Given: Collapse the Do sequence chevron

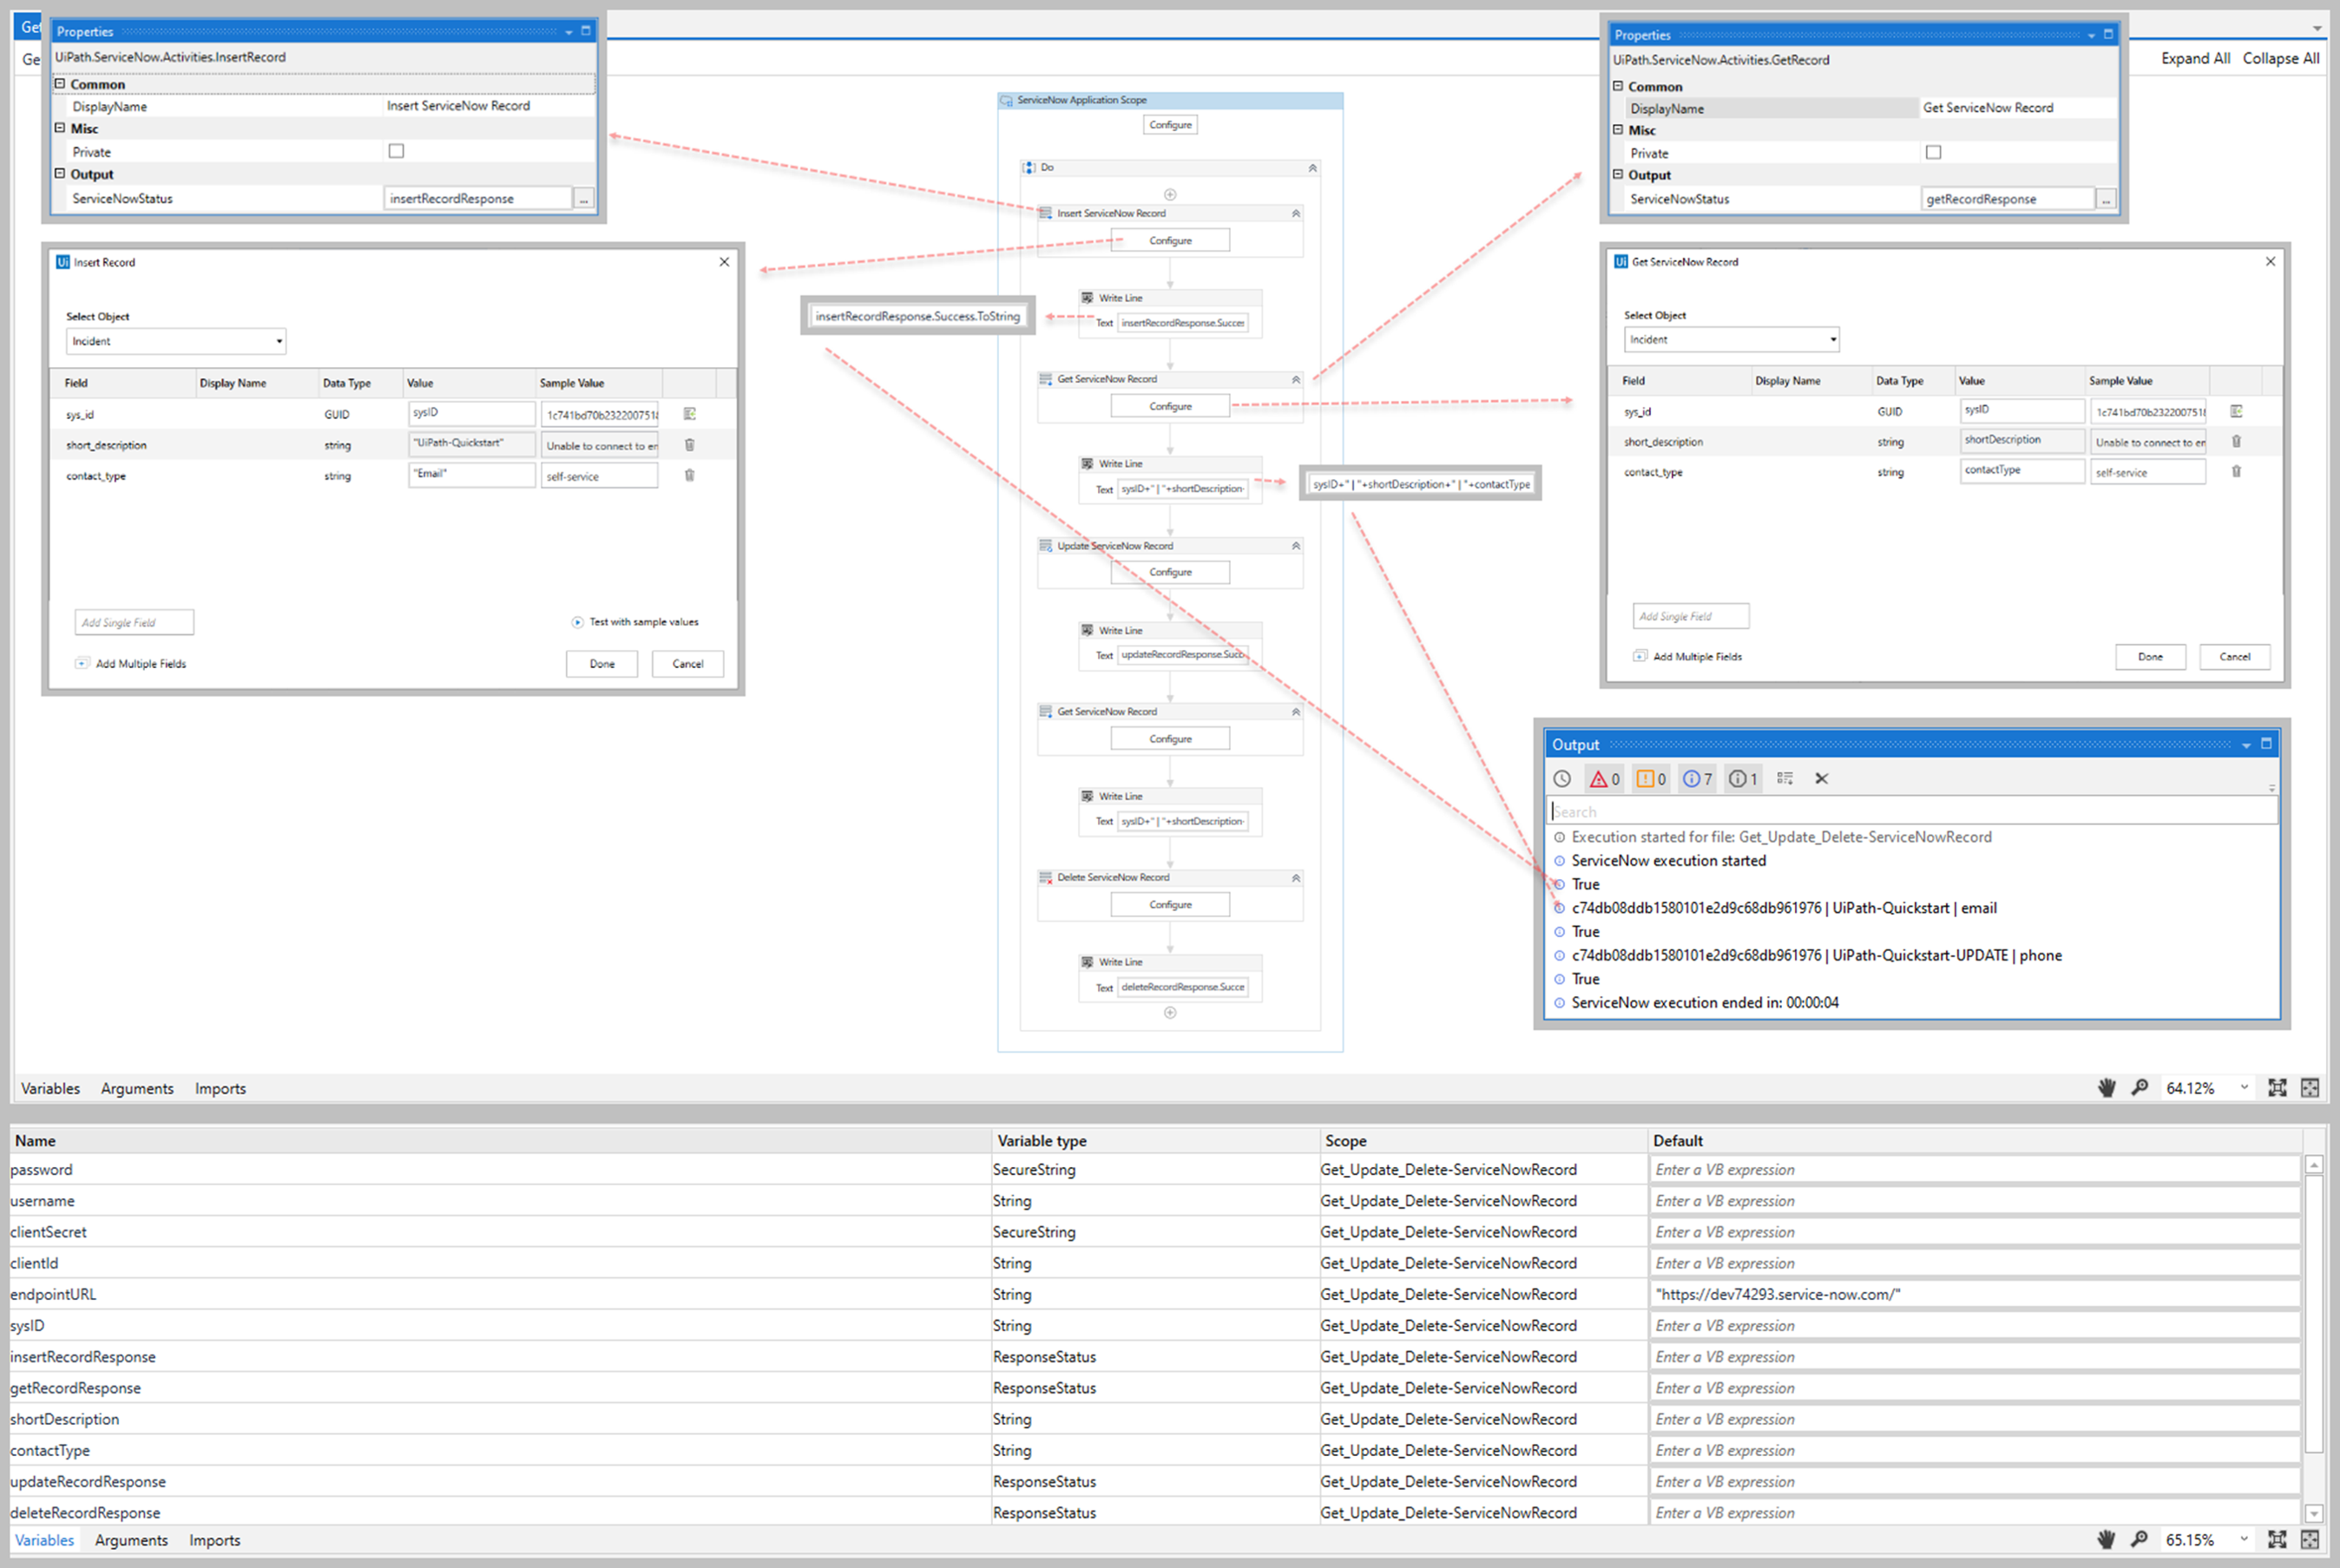Looking at the screenshot, I should pos(1312,167).
